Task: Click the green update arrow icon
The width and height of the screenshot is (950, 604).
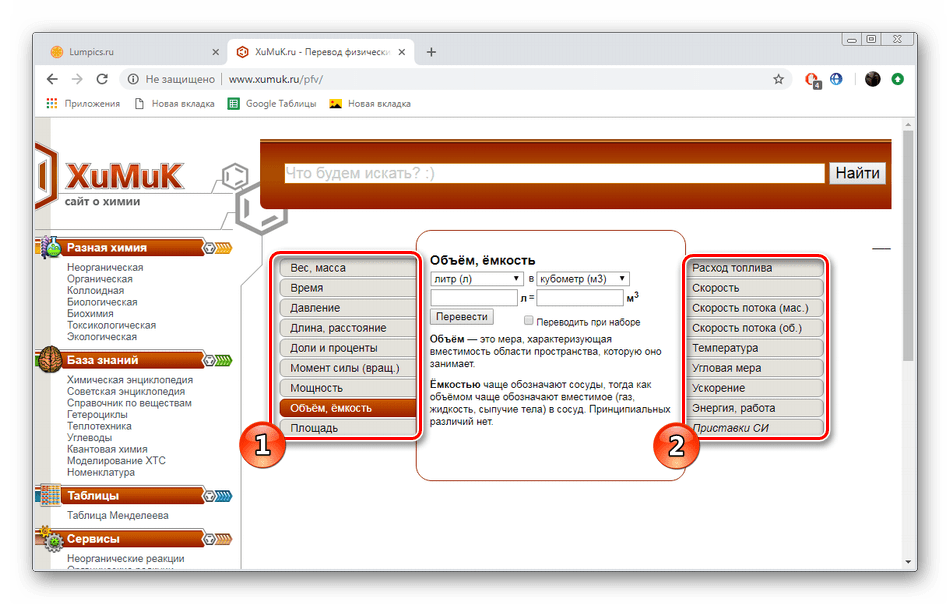Action: (x=898, y=79)
